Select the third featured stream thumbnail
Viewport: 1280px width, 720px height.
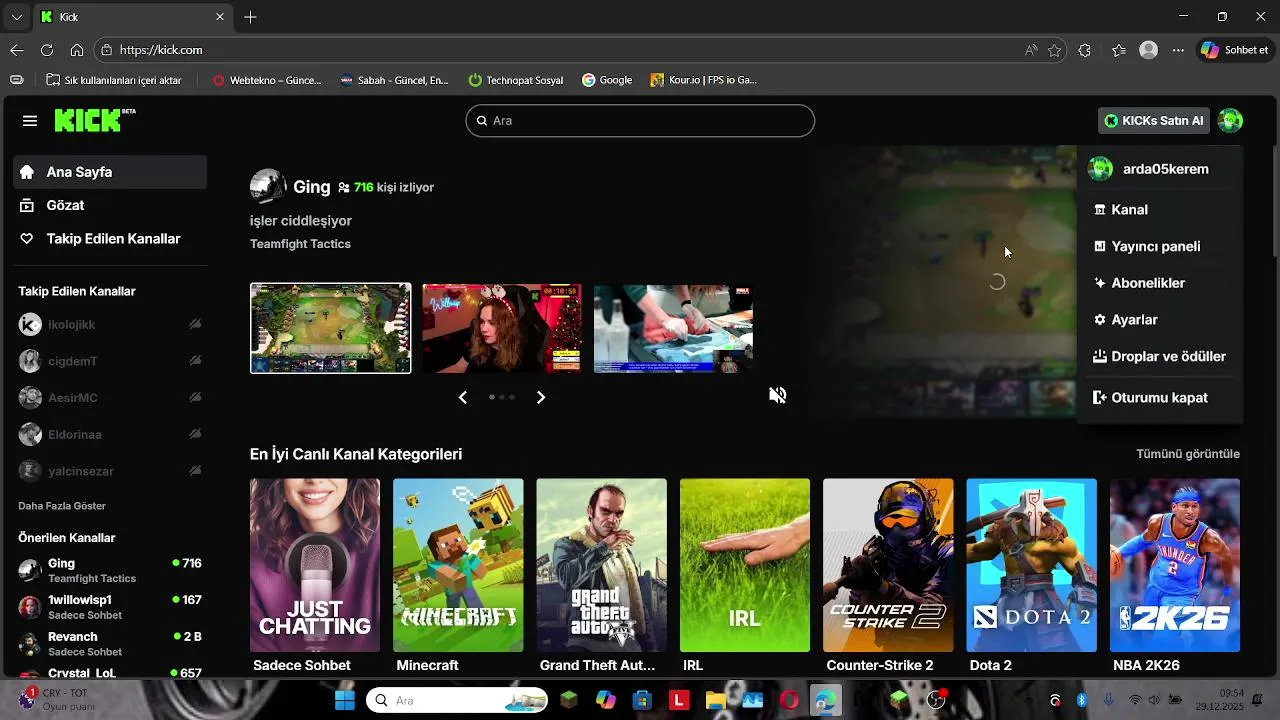click(x=673, y=328)
